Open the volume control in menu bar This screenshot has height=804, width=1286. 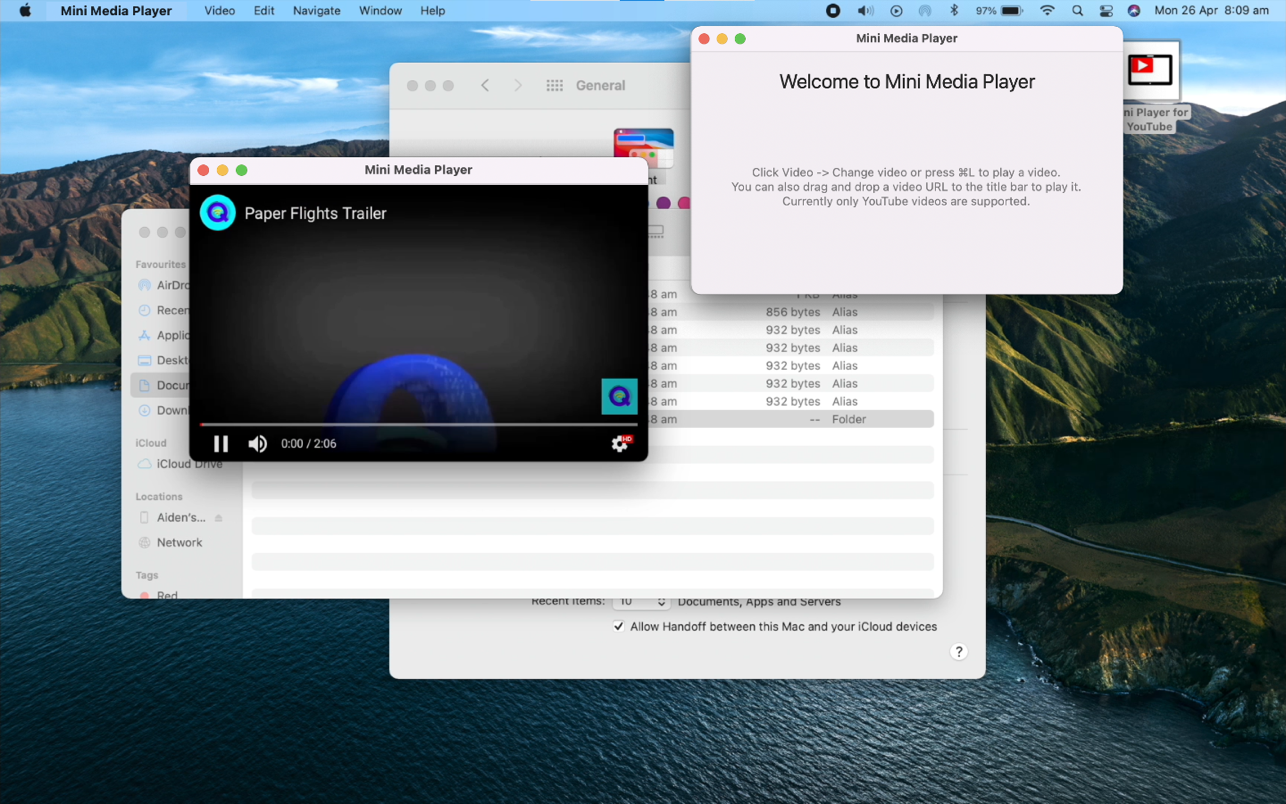(865, 11)
